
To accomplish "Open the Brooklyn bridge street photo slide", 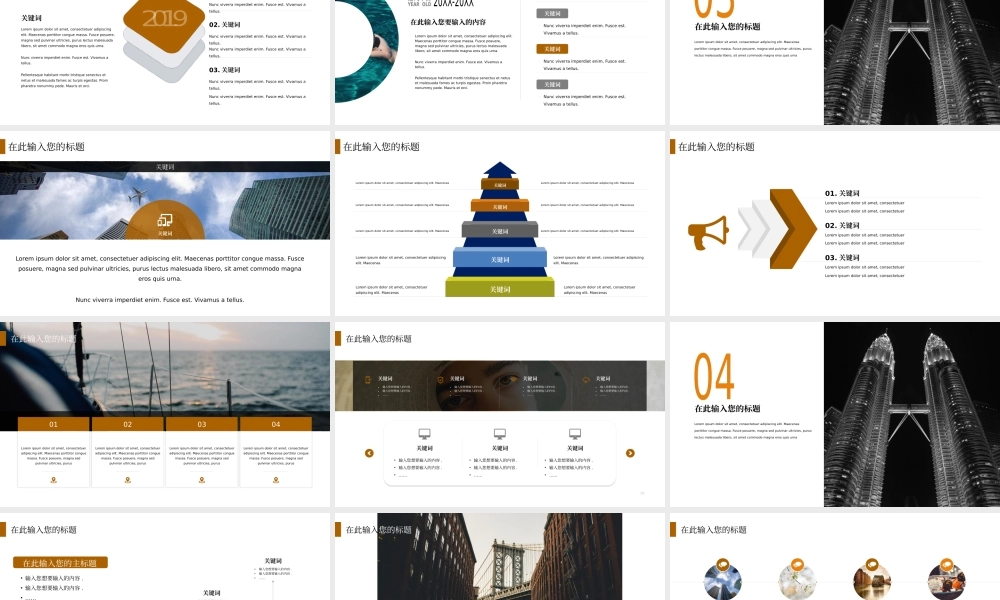I will coord(499,557).
